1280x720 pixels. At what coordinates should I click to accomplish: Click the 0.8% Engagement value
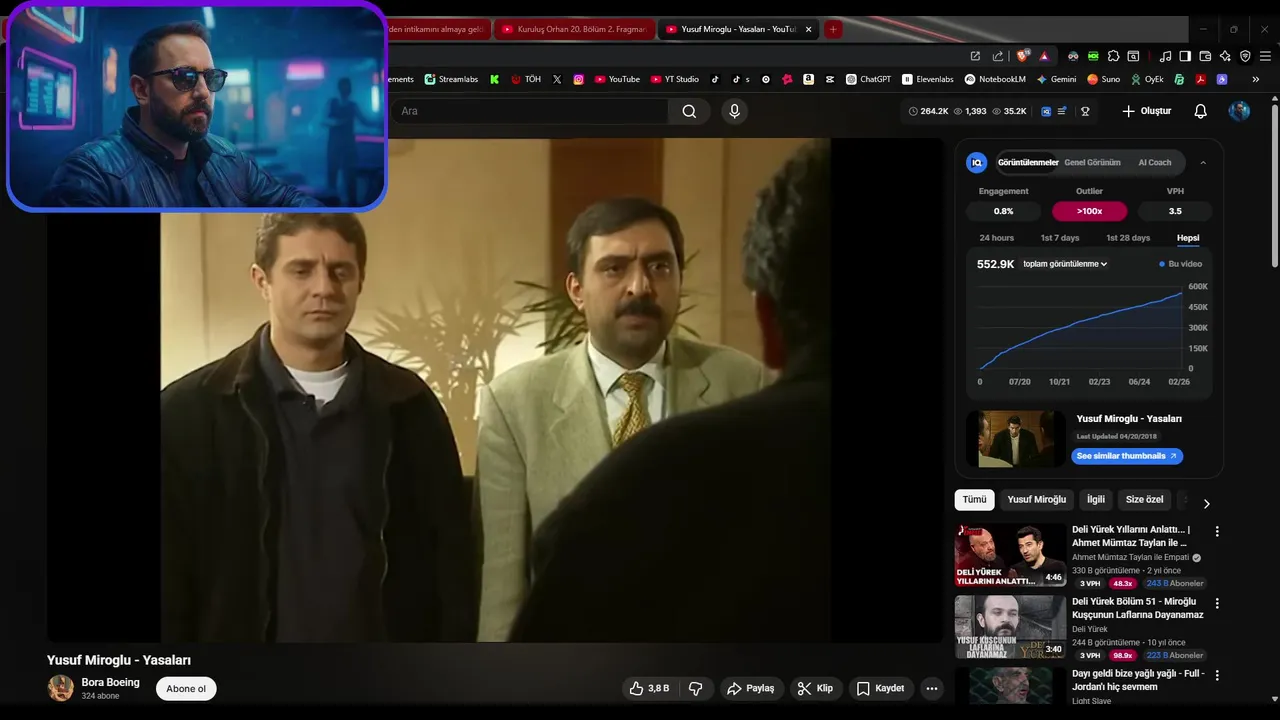pos(1003,211)
